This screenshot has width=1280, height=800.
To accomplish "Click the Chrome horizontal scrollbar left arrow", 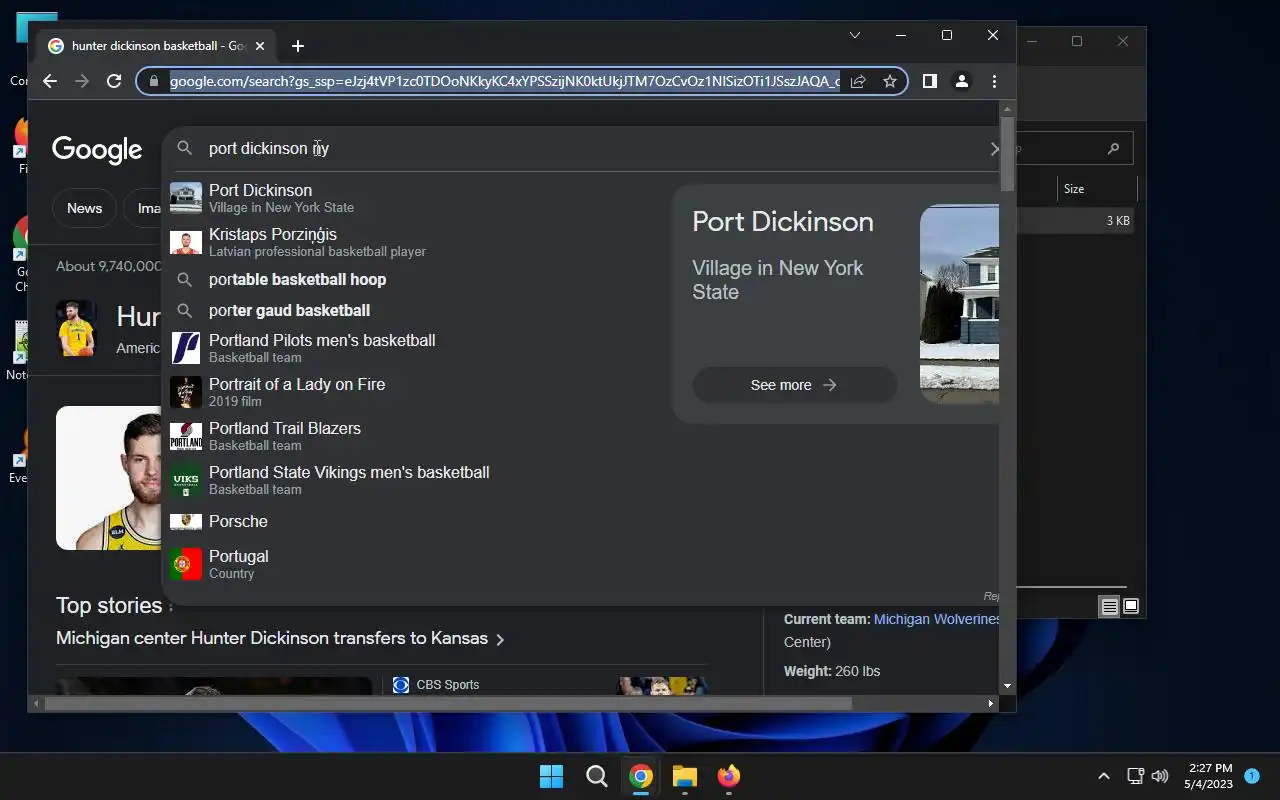I will tap(37, 703).
